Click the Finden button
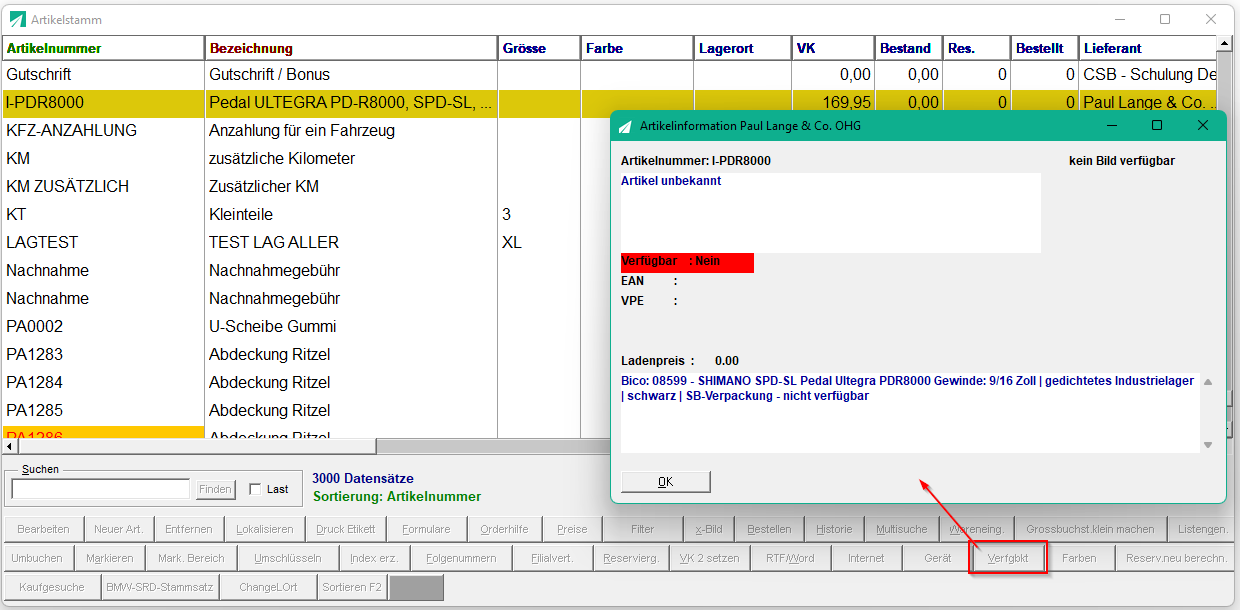1240x610 pixels. point(215,489)
